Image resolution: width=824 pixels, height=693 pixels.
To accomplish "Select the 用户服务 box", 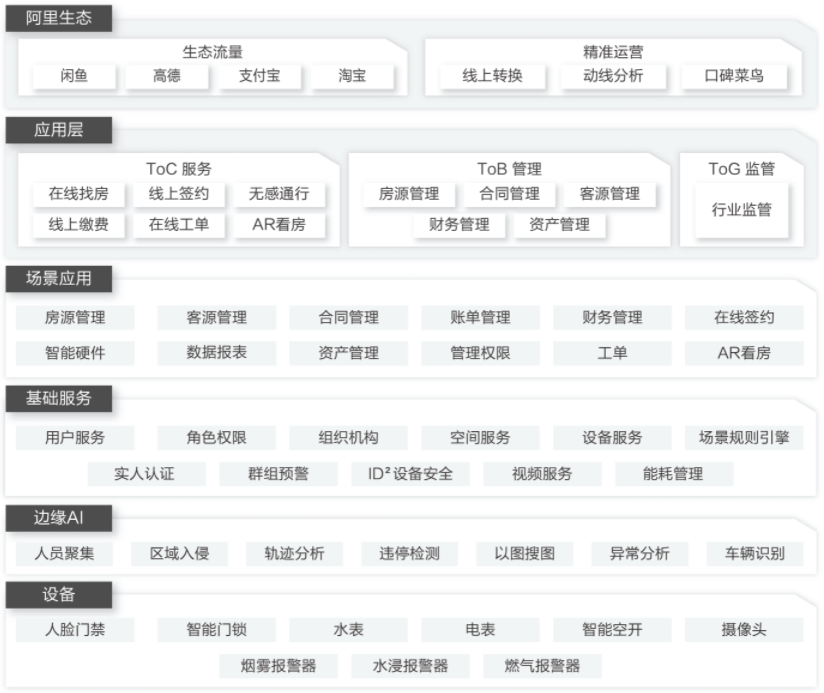I will click(75, 438).
